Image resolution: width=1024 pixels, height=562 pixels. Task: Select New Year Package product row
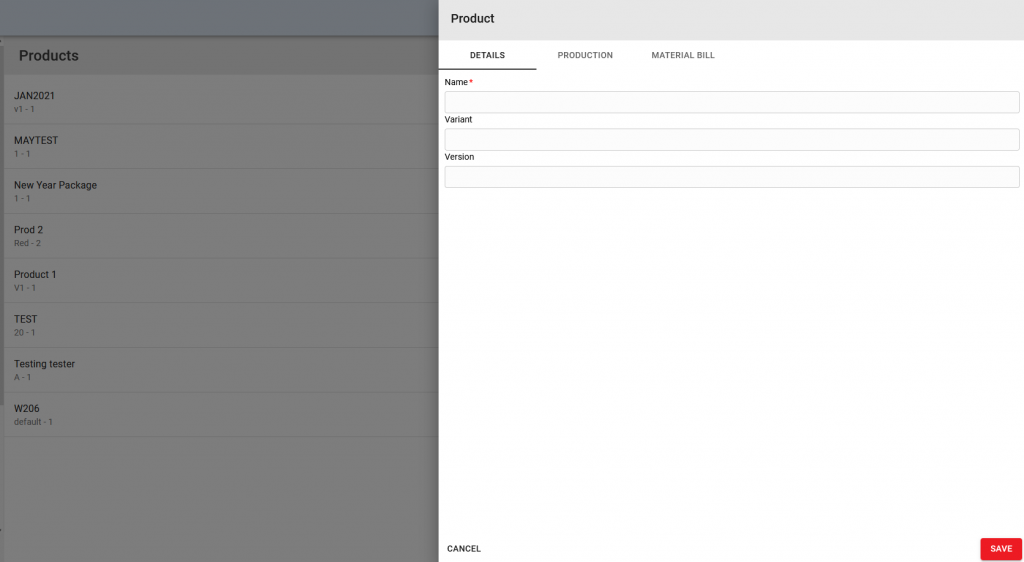(x=221, y=191)
